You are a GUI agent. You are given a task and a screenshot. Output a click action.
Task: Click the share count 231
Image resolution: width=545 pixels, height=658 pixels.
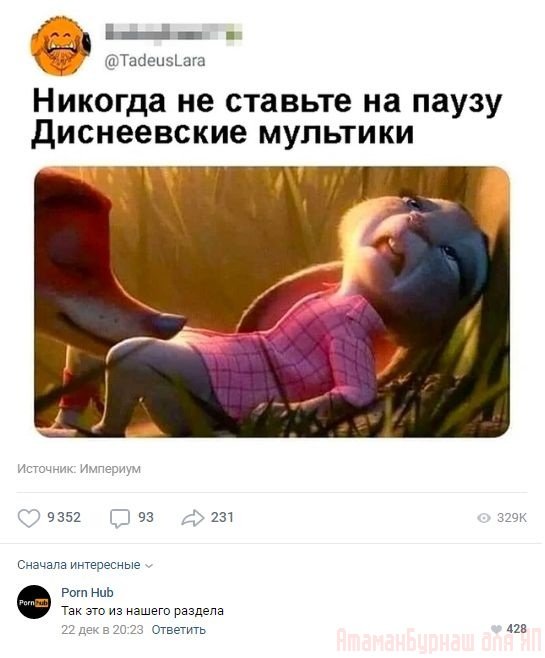[x=222, y=517]
